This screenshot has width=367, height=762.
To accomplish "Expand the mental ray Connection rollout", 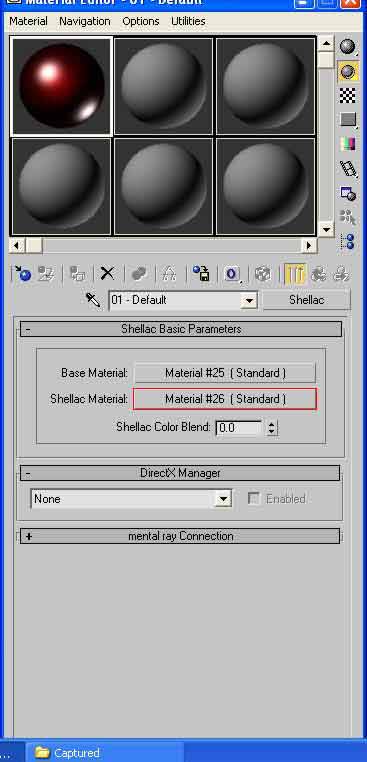I will 180,536.
